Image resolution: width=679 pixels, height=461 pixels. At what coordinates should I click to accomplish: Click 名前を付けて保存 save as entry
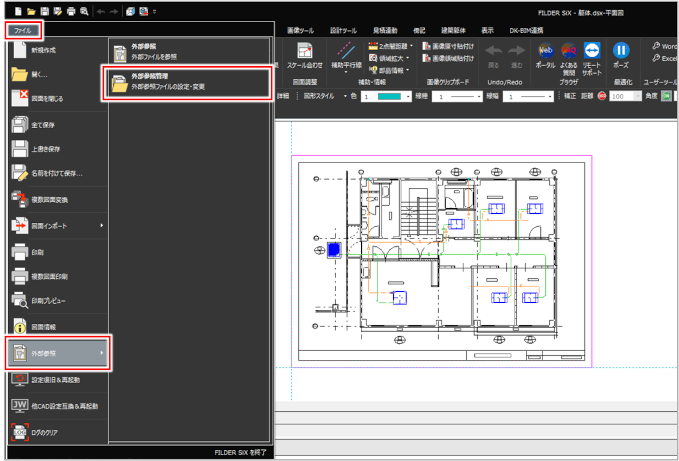[56, 174]
